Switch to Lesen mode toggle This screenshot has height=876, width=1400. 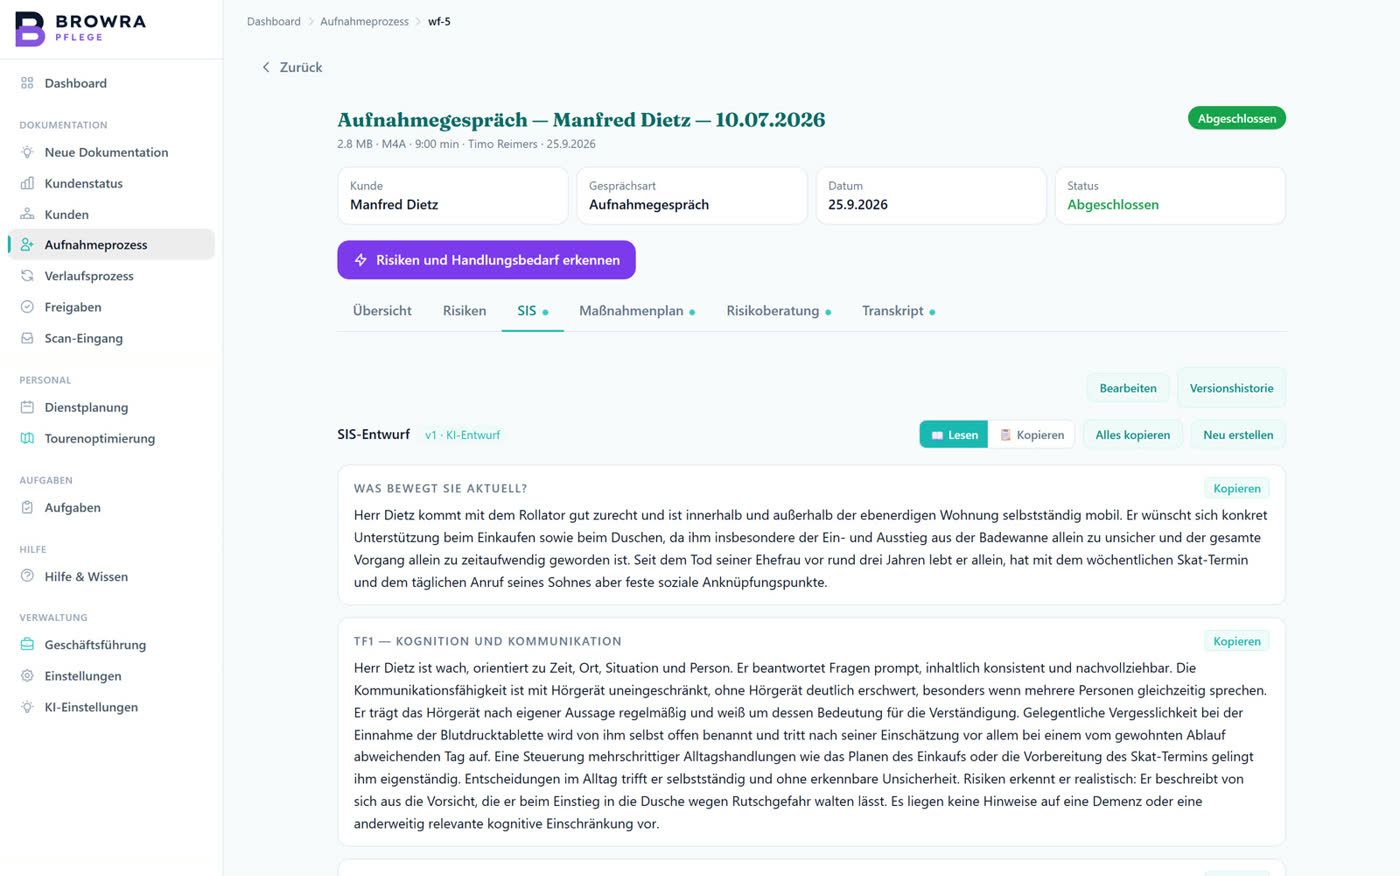pos(954,435)
